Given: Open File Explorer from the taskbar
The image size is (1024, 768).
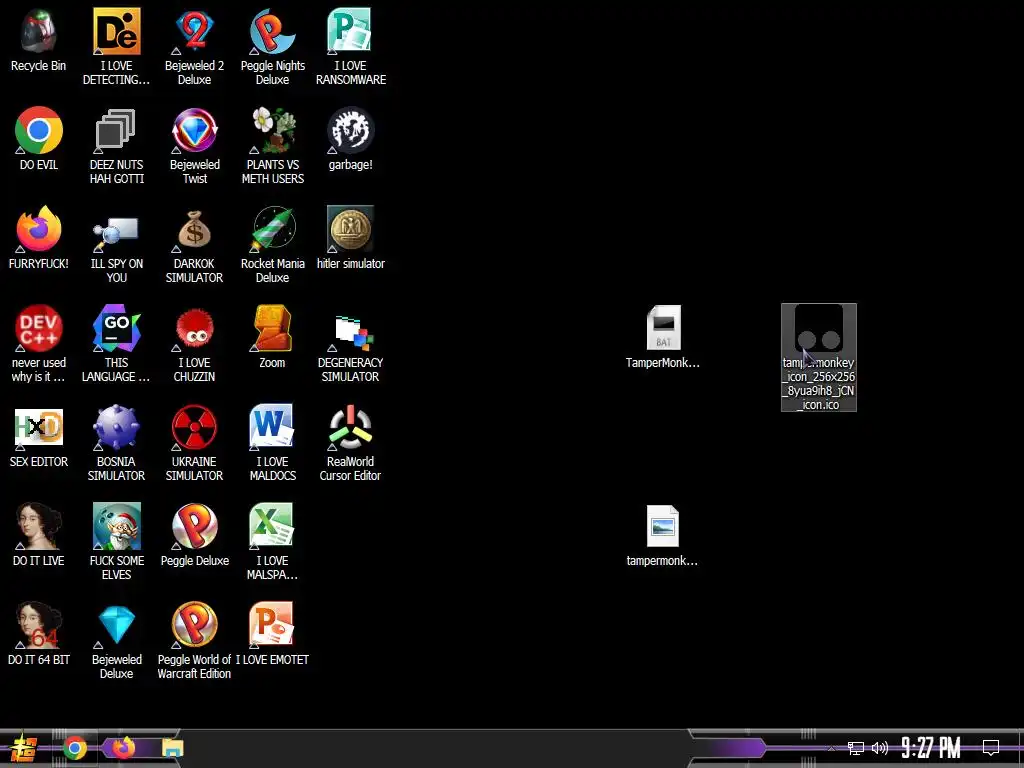Looking at the screenshot, I should point(172,748).
